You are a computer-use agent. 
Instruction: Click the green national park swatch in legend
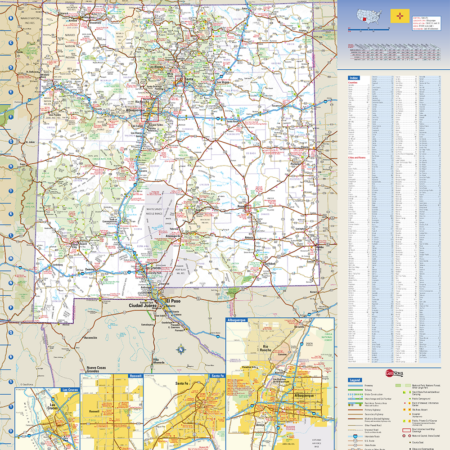(x=398, y=385)
